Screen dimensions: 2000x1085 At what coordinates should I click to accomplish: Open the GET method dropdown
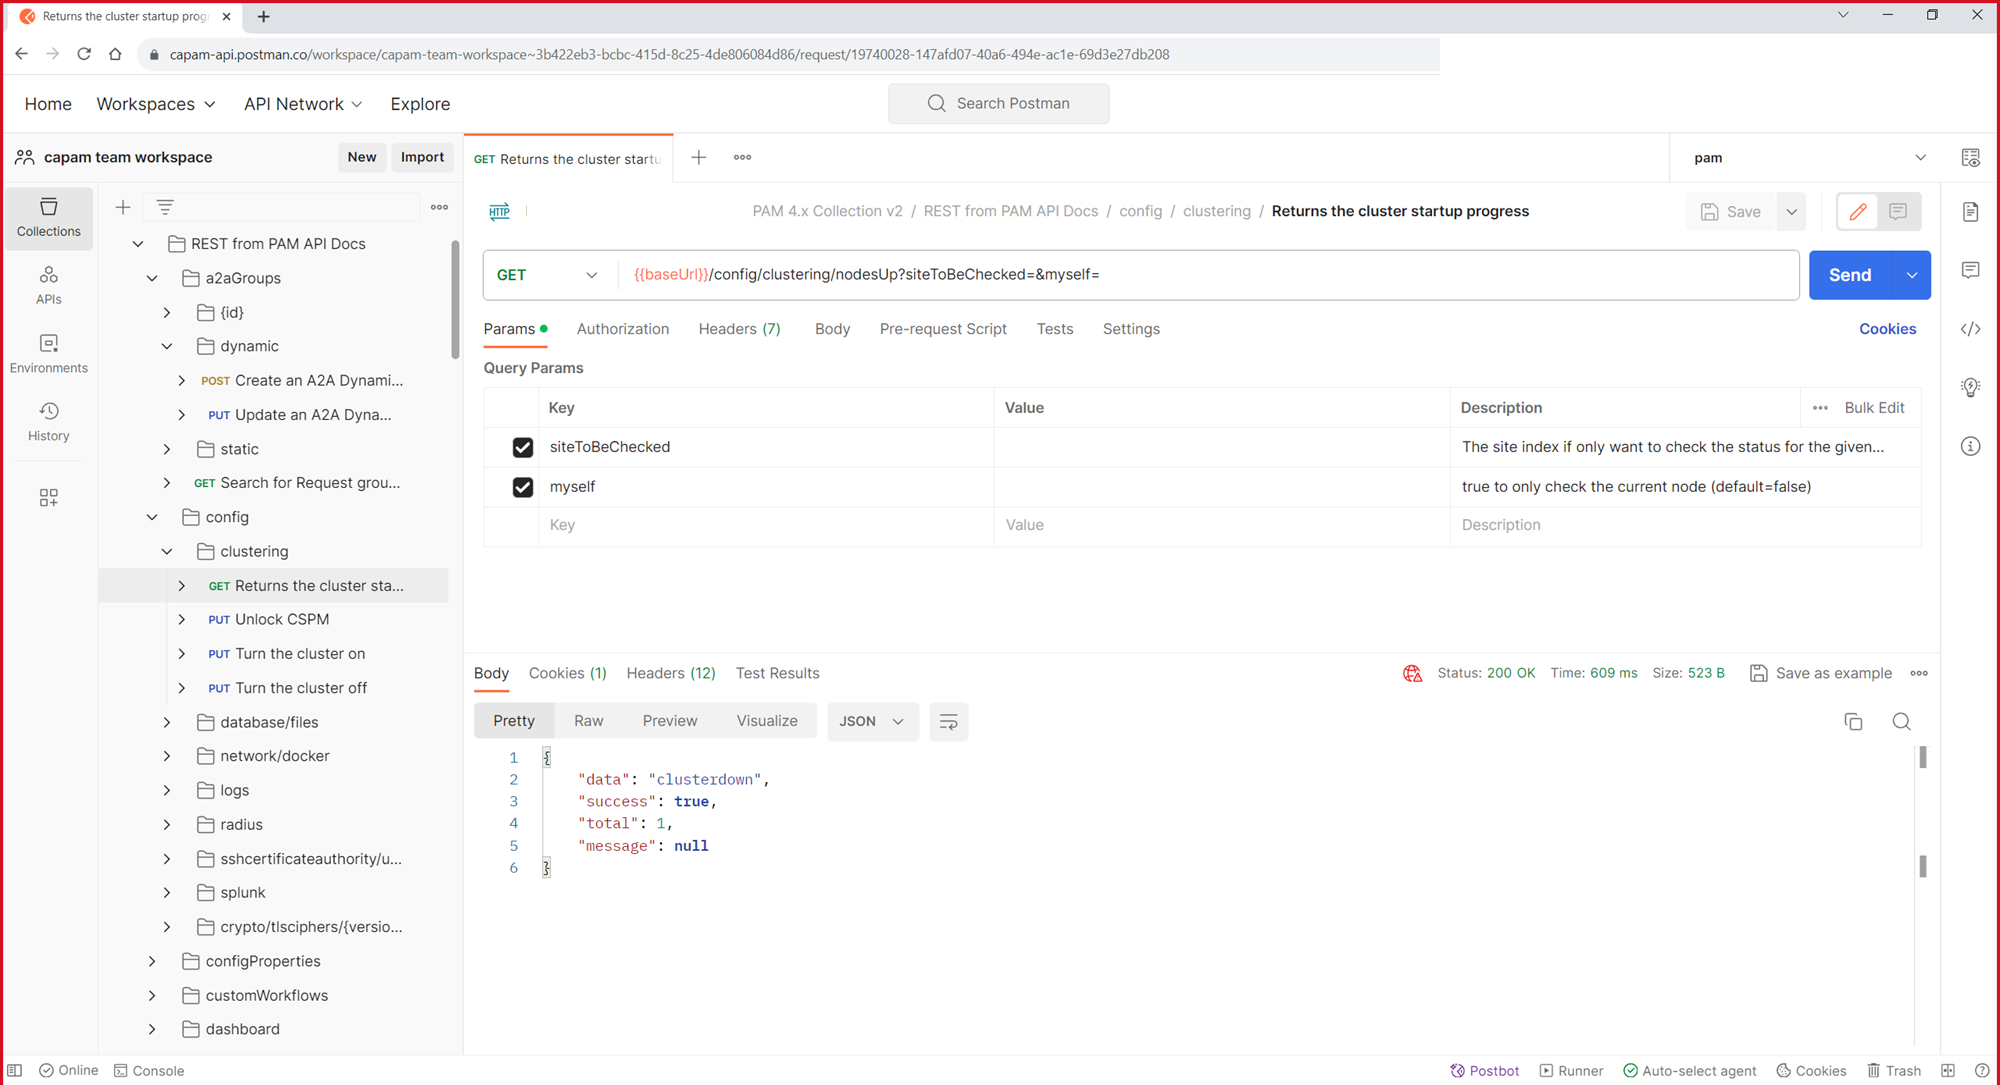[x=548, y=275]
